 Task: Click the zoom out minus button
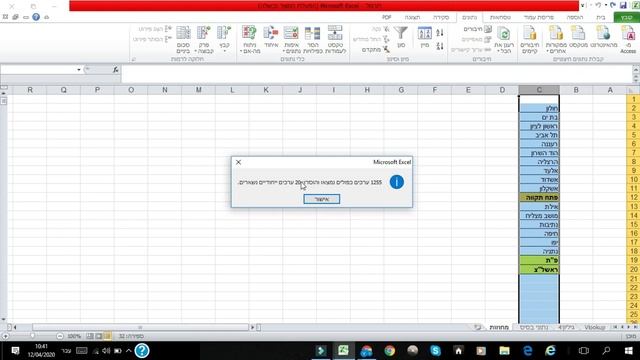pyautogui.click(x=60, y=336)
